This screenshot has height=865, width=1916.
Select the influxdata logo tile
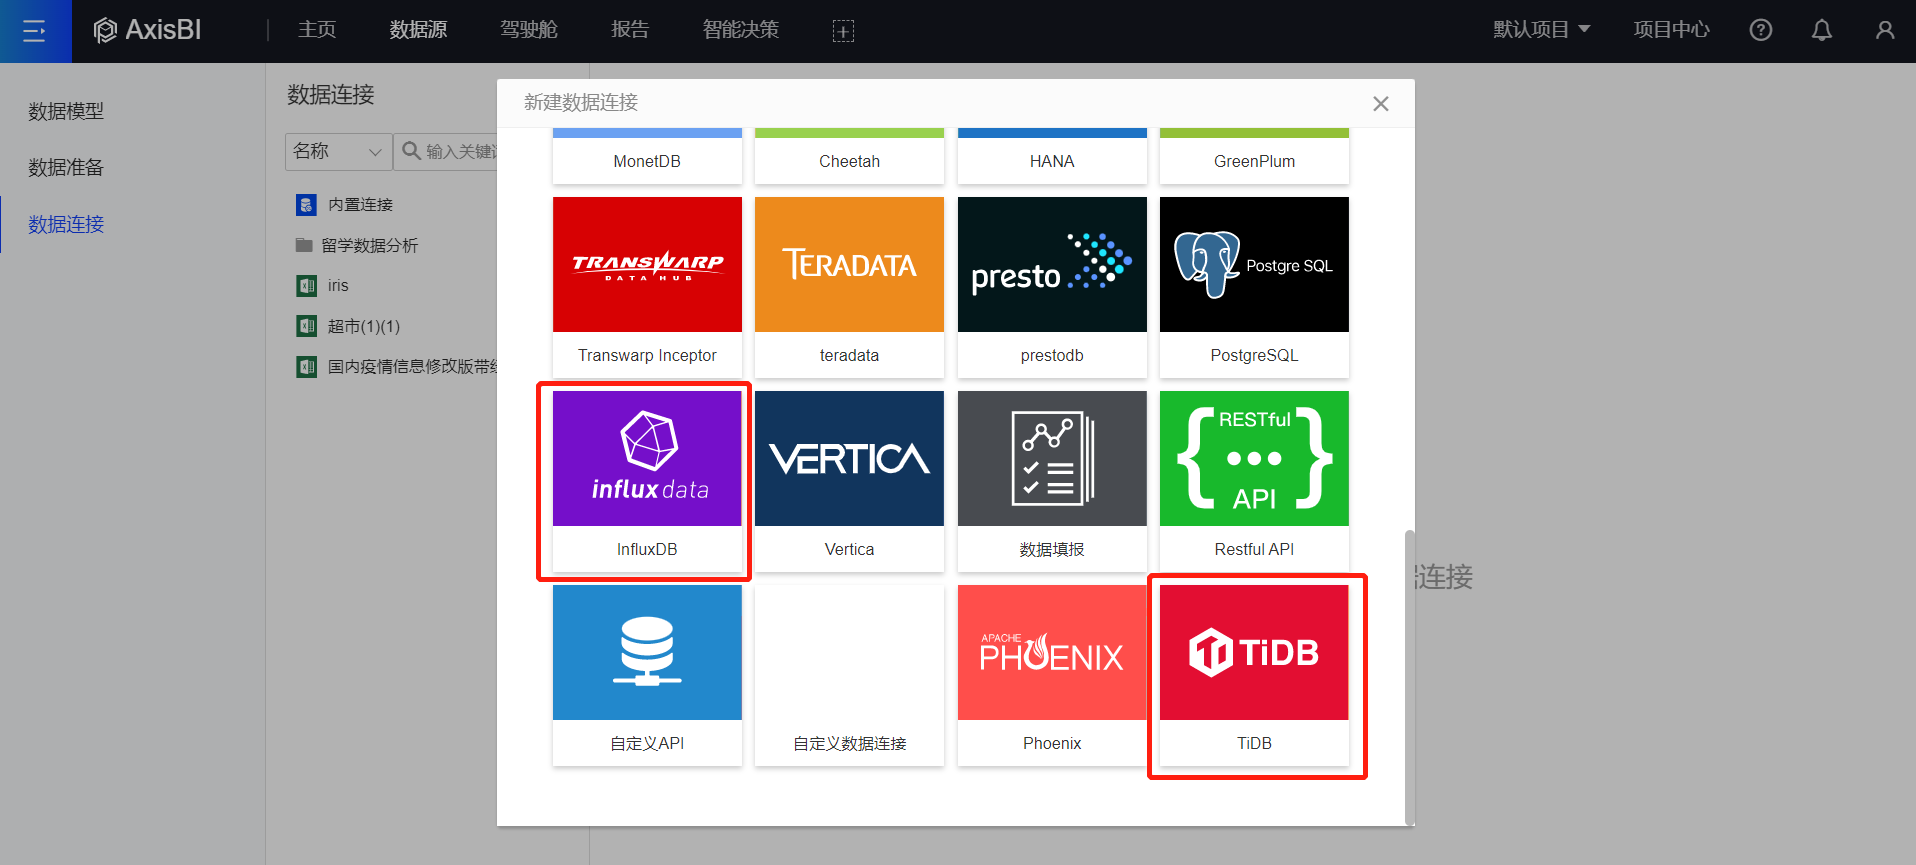(x=647, y=458)
